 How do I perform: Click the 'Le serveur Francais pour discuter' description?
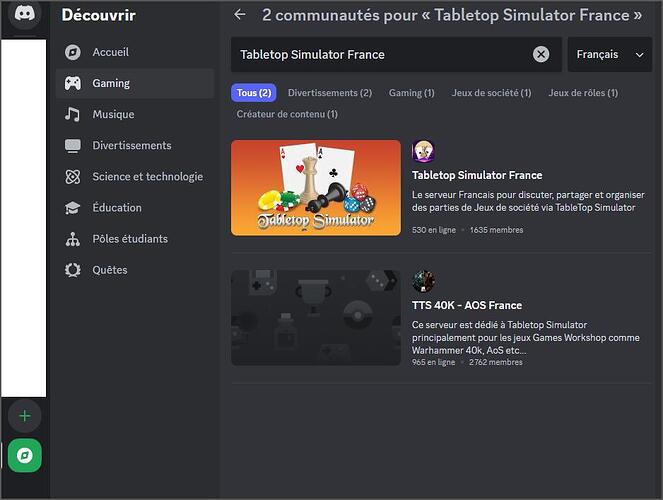coord(528,201)
